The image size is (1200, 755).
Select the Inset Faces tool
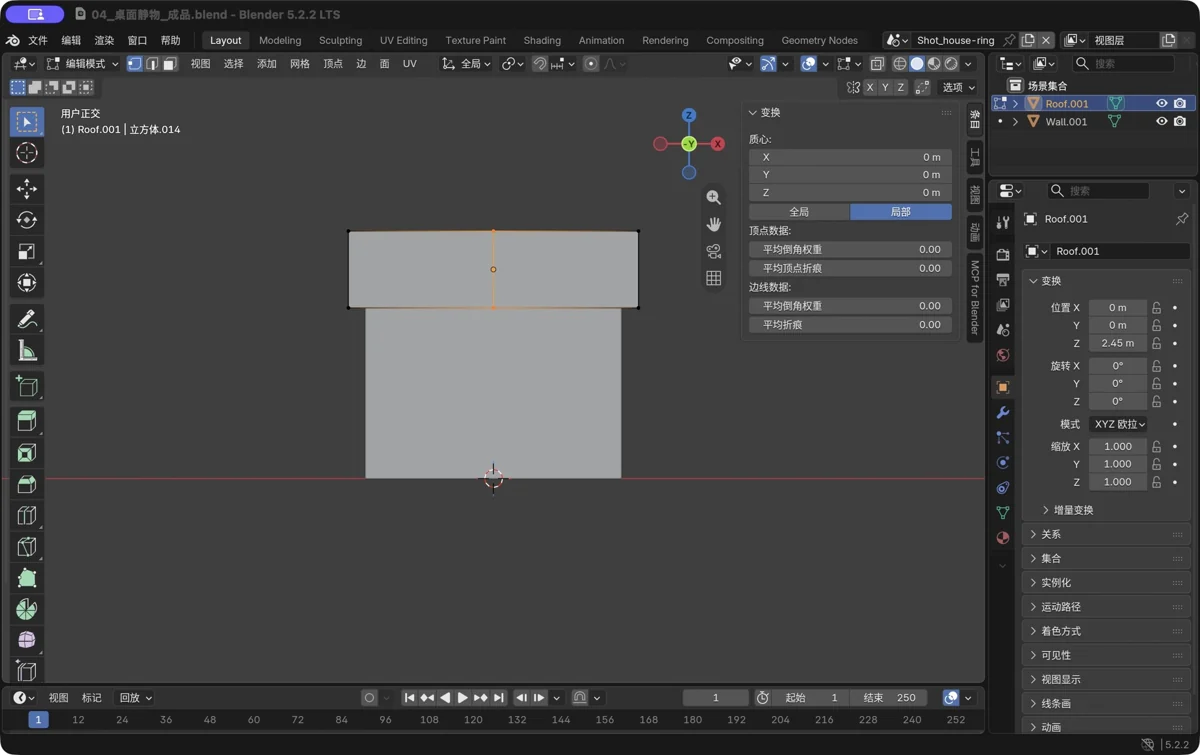(x=27, y=453)
